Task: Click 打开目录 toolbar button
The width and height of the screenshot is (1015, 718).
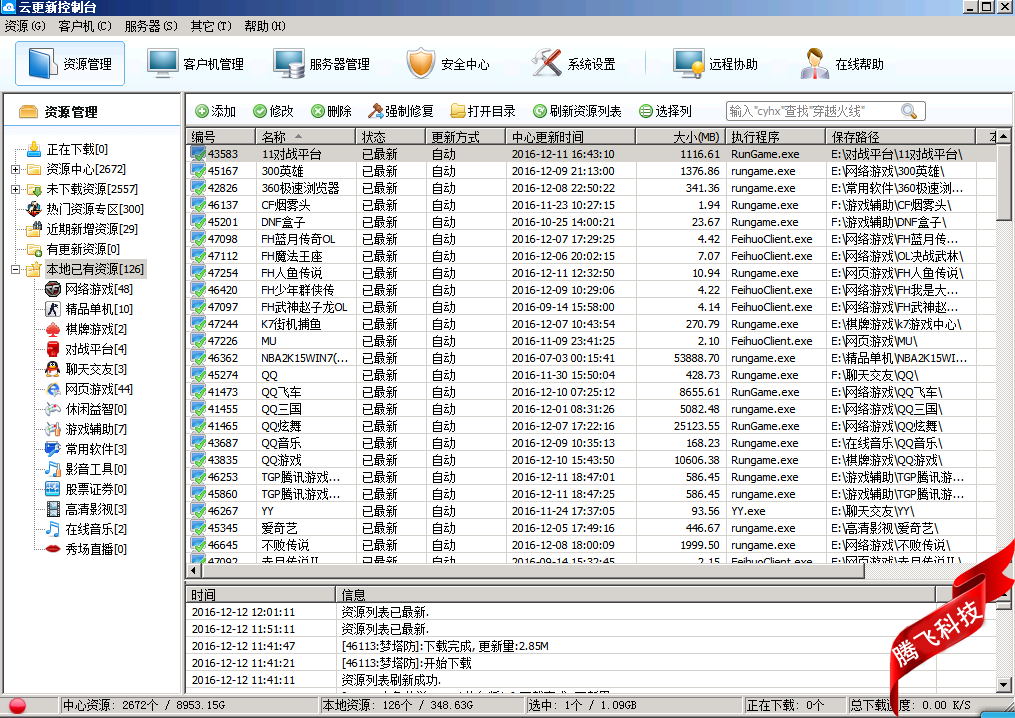Action: [483, 111]
